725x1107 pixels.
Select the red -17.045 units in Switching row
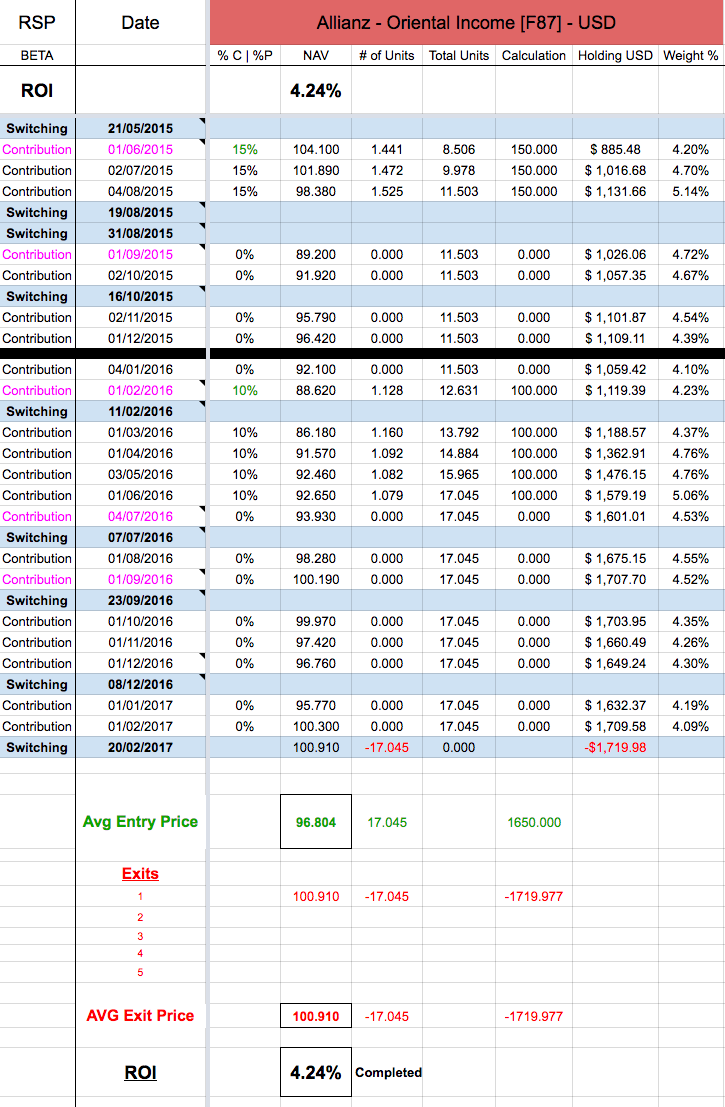coord(387,748)
